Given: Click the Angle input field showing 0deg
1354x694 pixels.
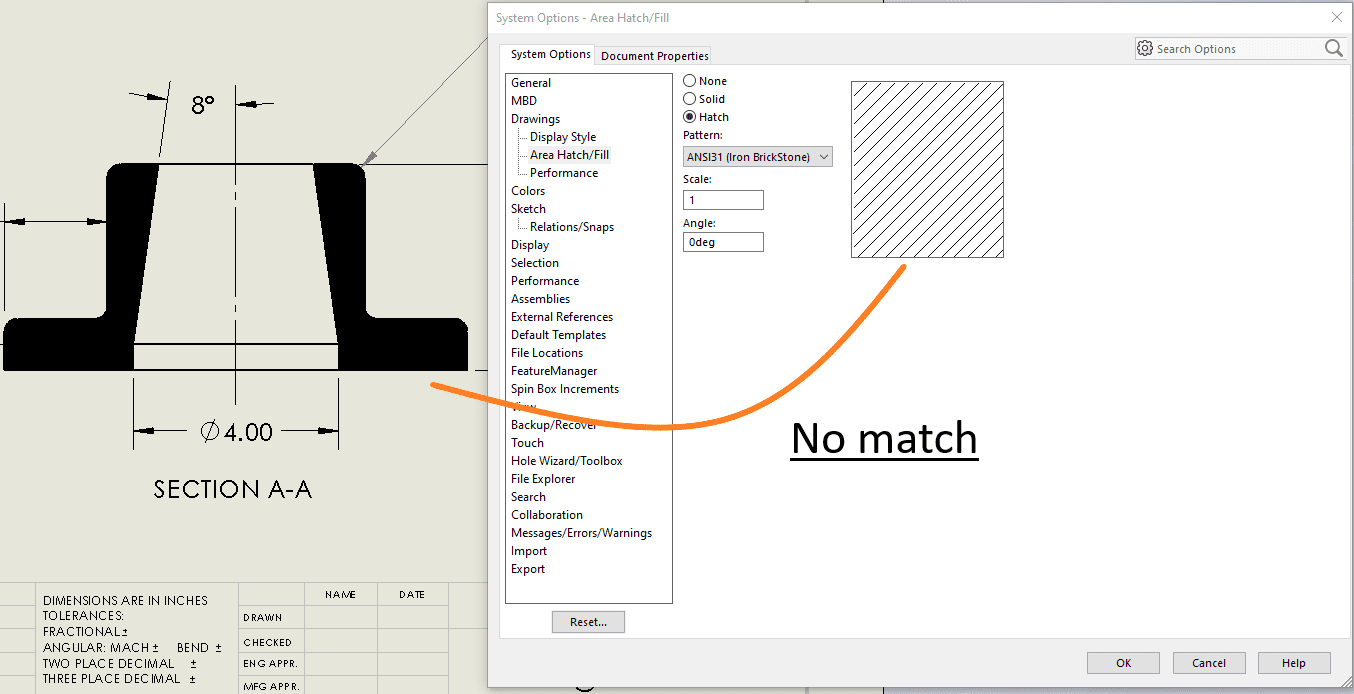Looking at the screenshot, I should point(723,241).
